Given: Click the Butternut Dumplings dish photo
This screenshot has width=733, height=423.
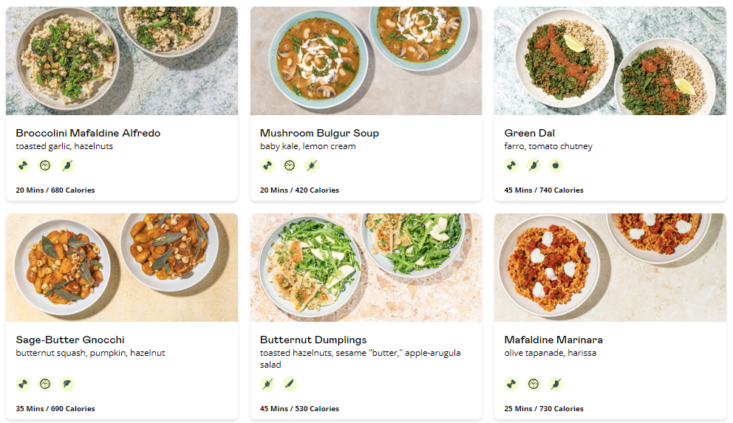Looking at the screenshot, I should (x=366, y=267).
